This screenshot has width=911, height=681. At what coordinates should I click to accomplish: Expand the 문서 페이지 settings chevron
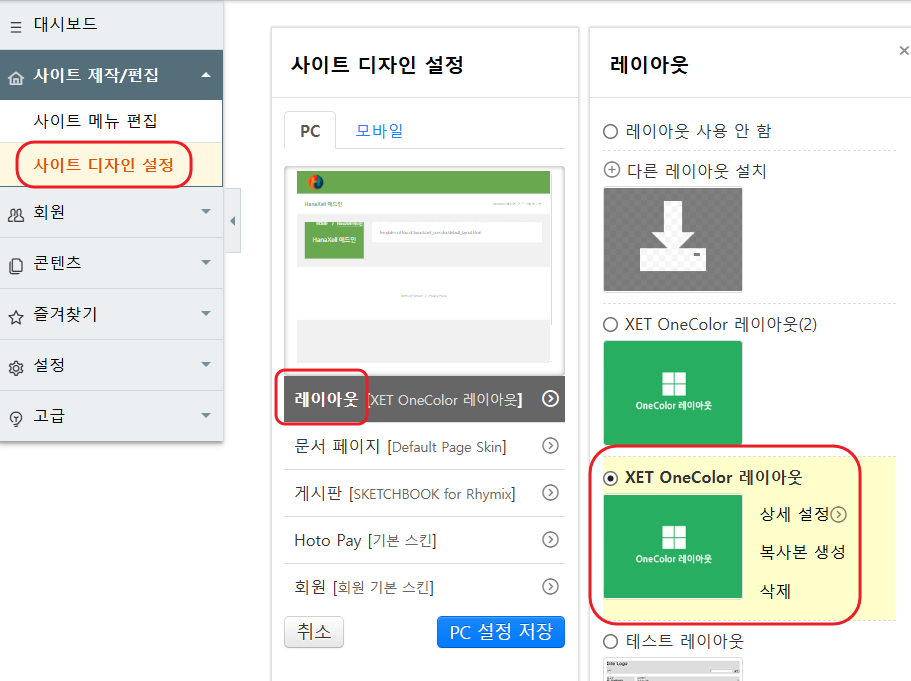click(550, 446)
